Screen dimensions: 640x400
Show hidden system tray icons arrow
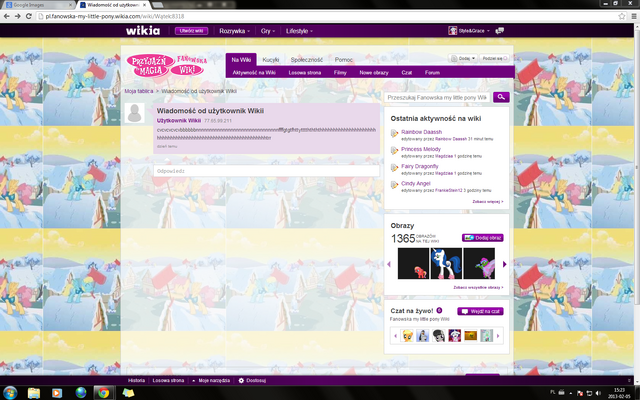[x=571, y=393]
